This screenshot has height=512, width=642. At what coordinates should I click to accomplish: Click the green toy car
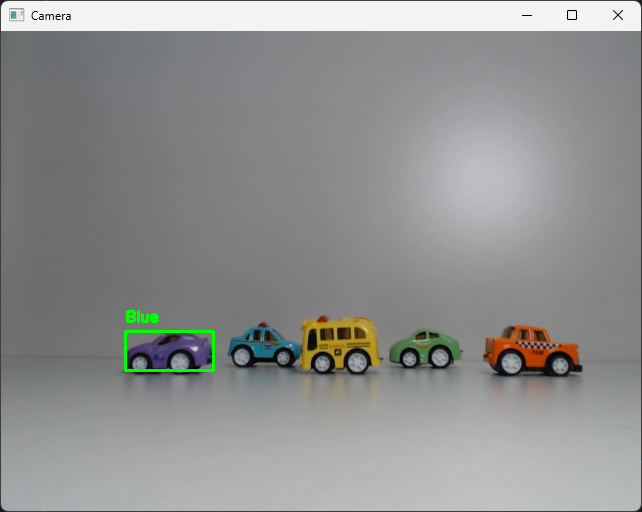425,349
